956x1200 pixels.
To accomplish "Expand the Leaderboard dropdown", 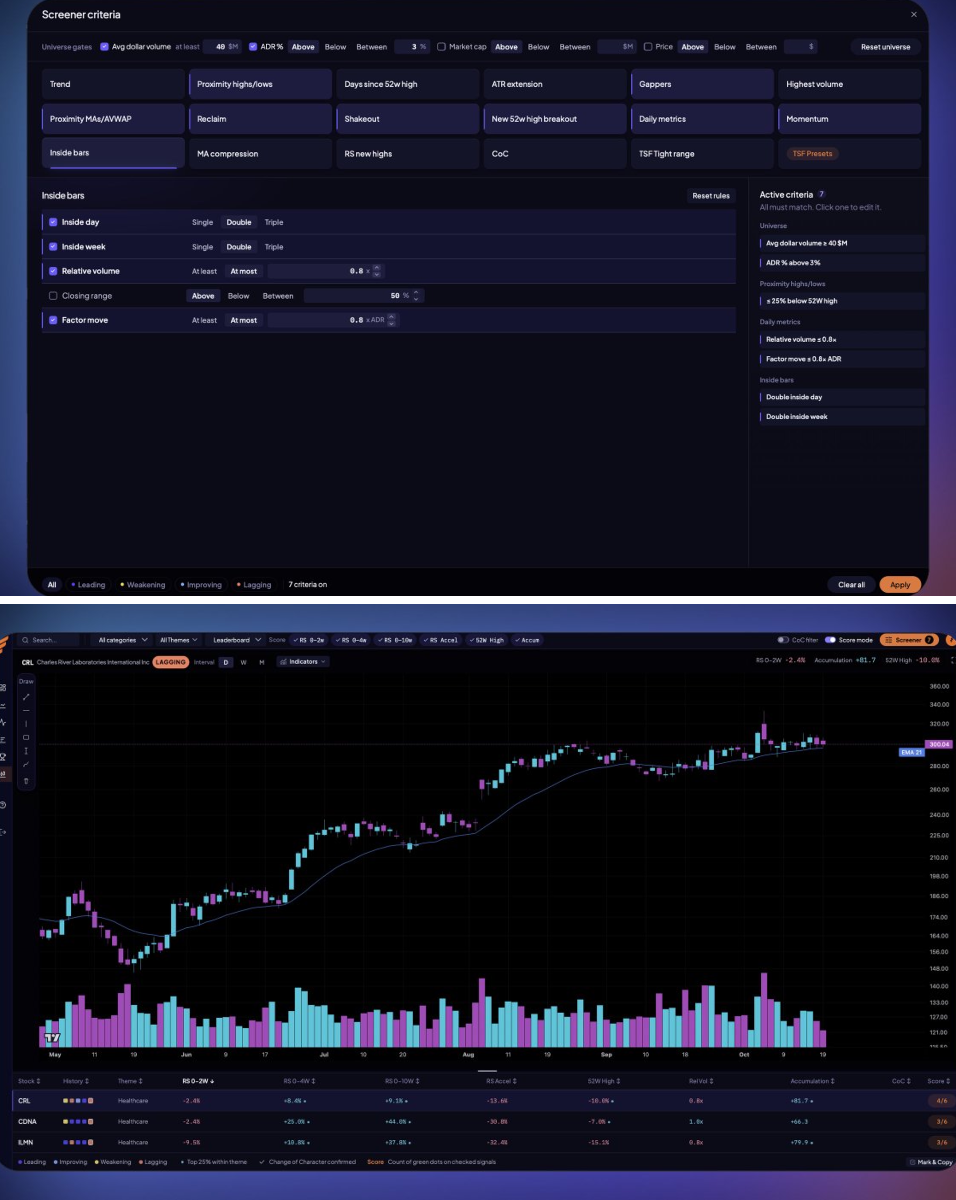I will click(x=237, y=640).
